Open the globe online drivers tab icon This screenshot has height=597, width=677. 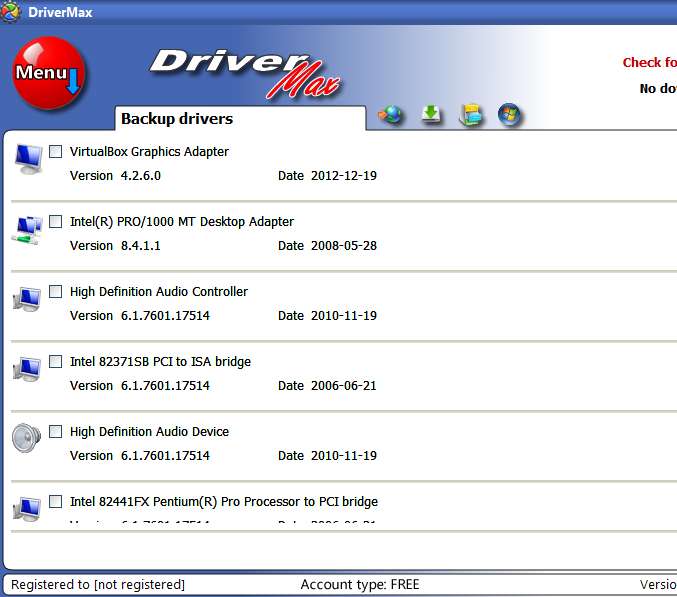tap(391, 115)
